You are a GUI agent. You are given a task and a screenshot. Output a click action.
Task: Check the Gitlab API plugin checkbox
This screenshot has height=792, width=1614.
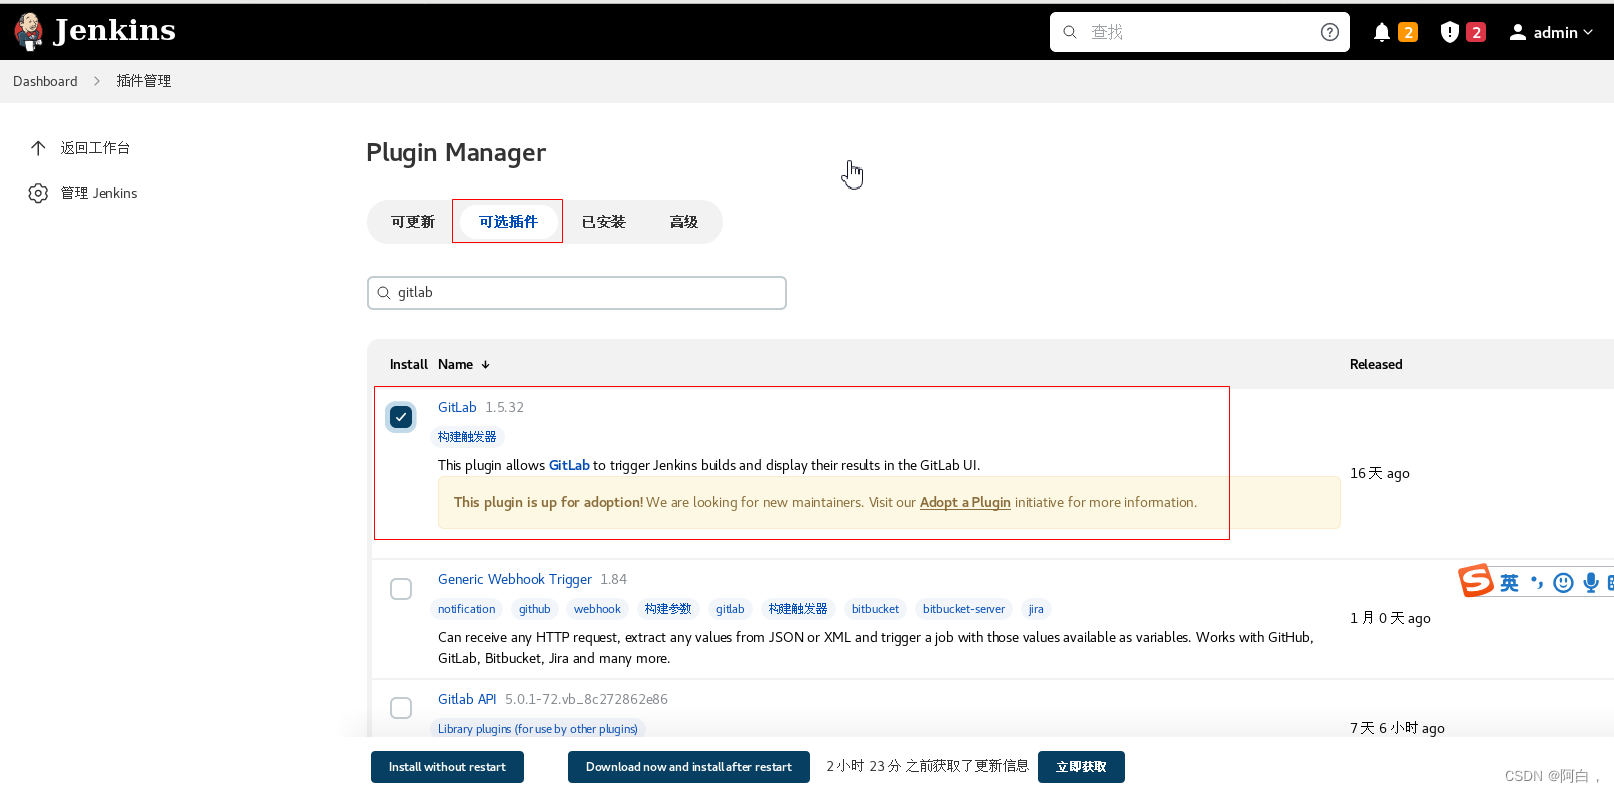401,708
